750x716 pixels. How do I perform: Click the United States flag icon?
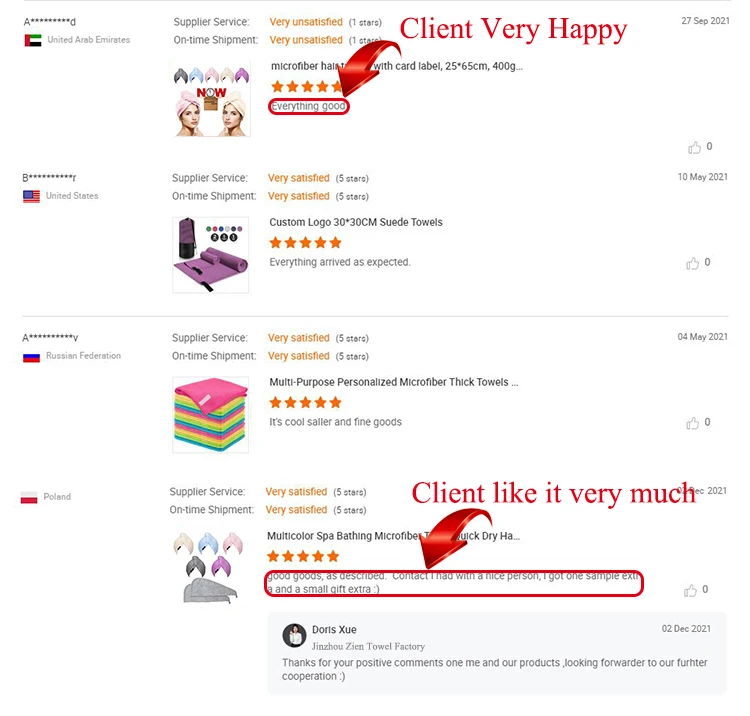coord(32,196)
